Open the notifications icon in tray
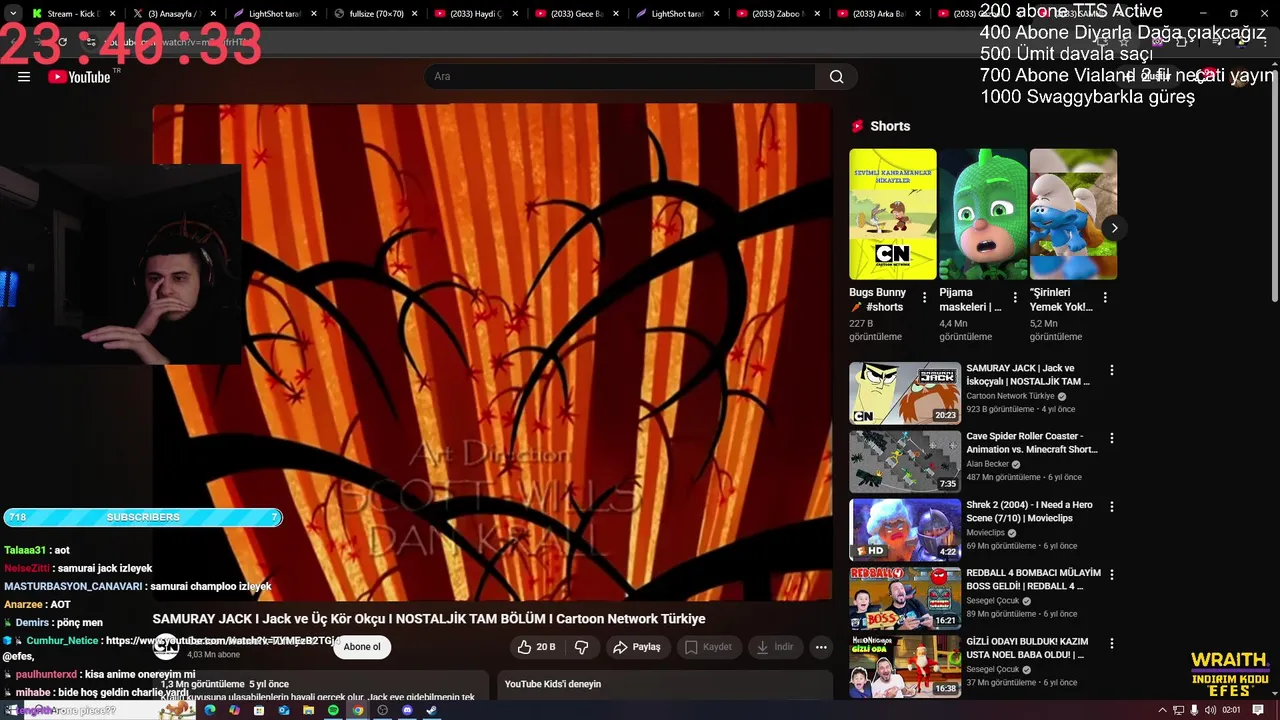 pos(1259,710)
